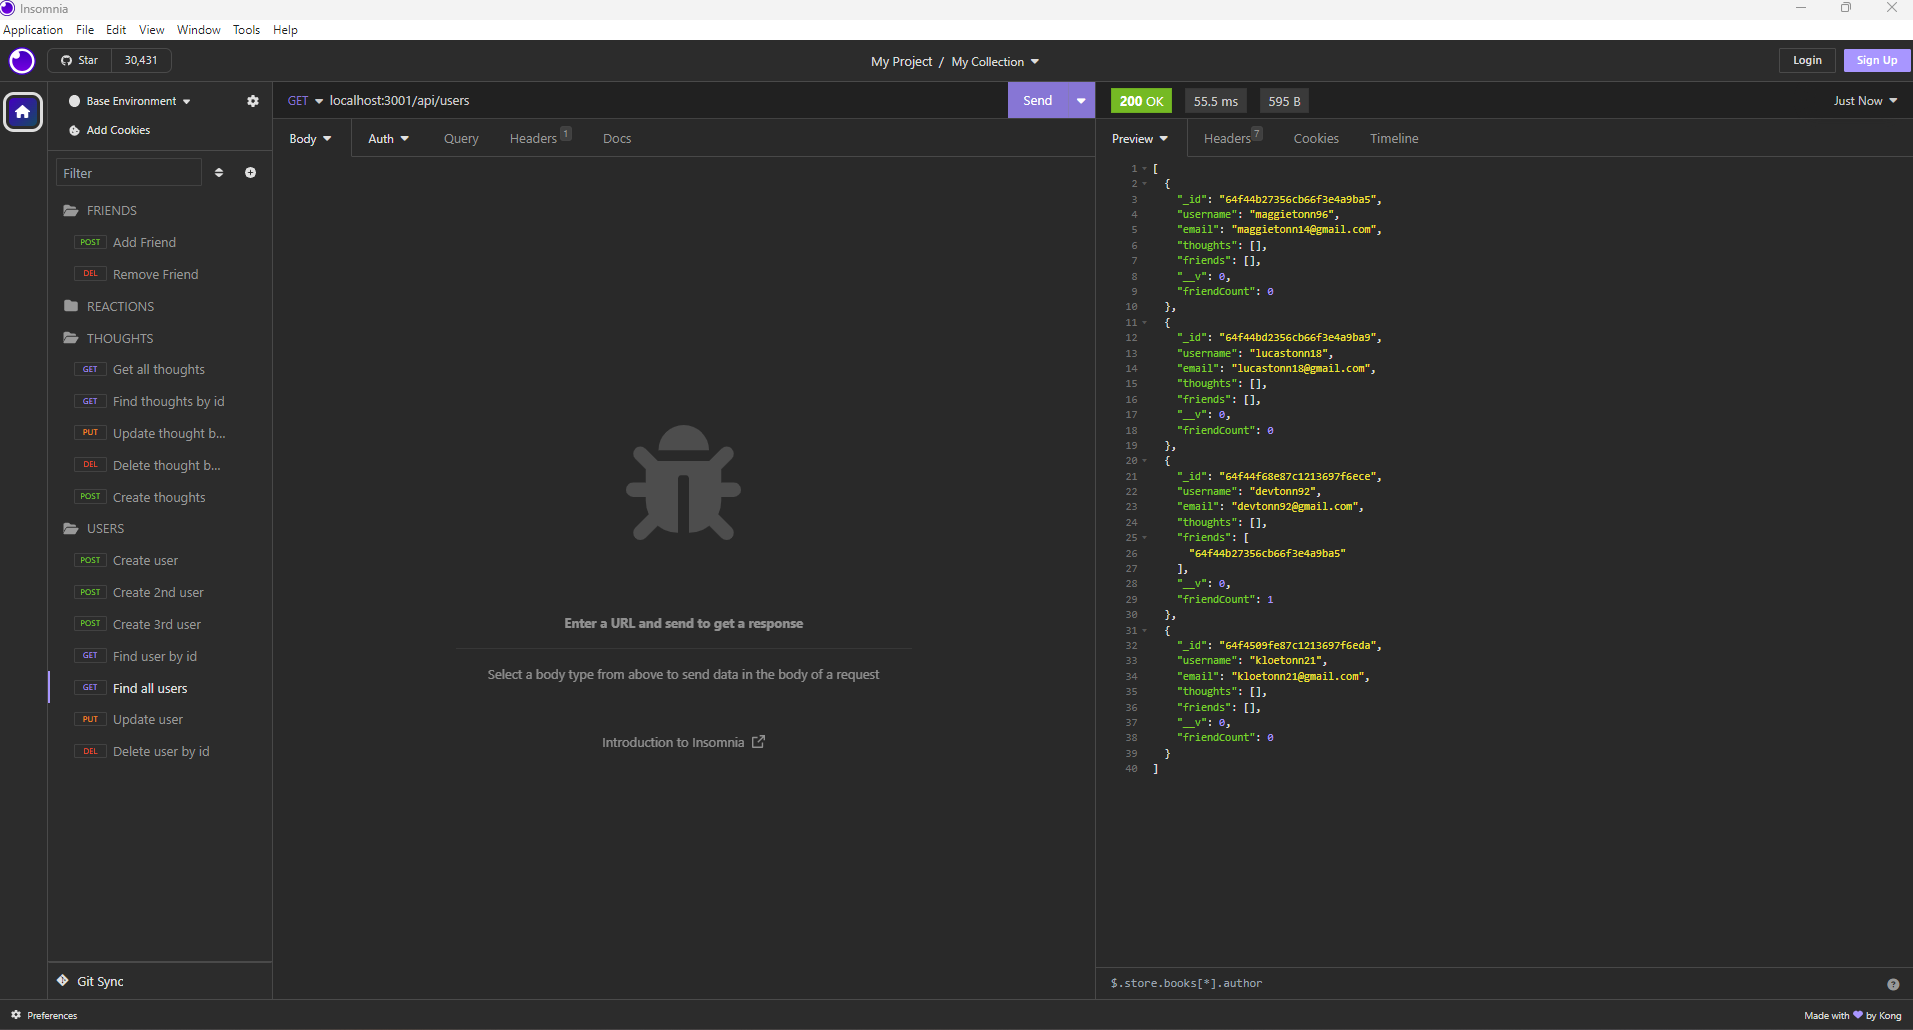
Task: Expand the Send button options arrow
Action: (1080, 100)
